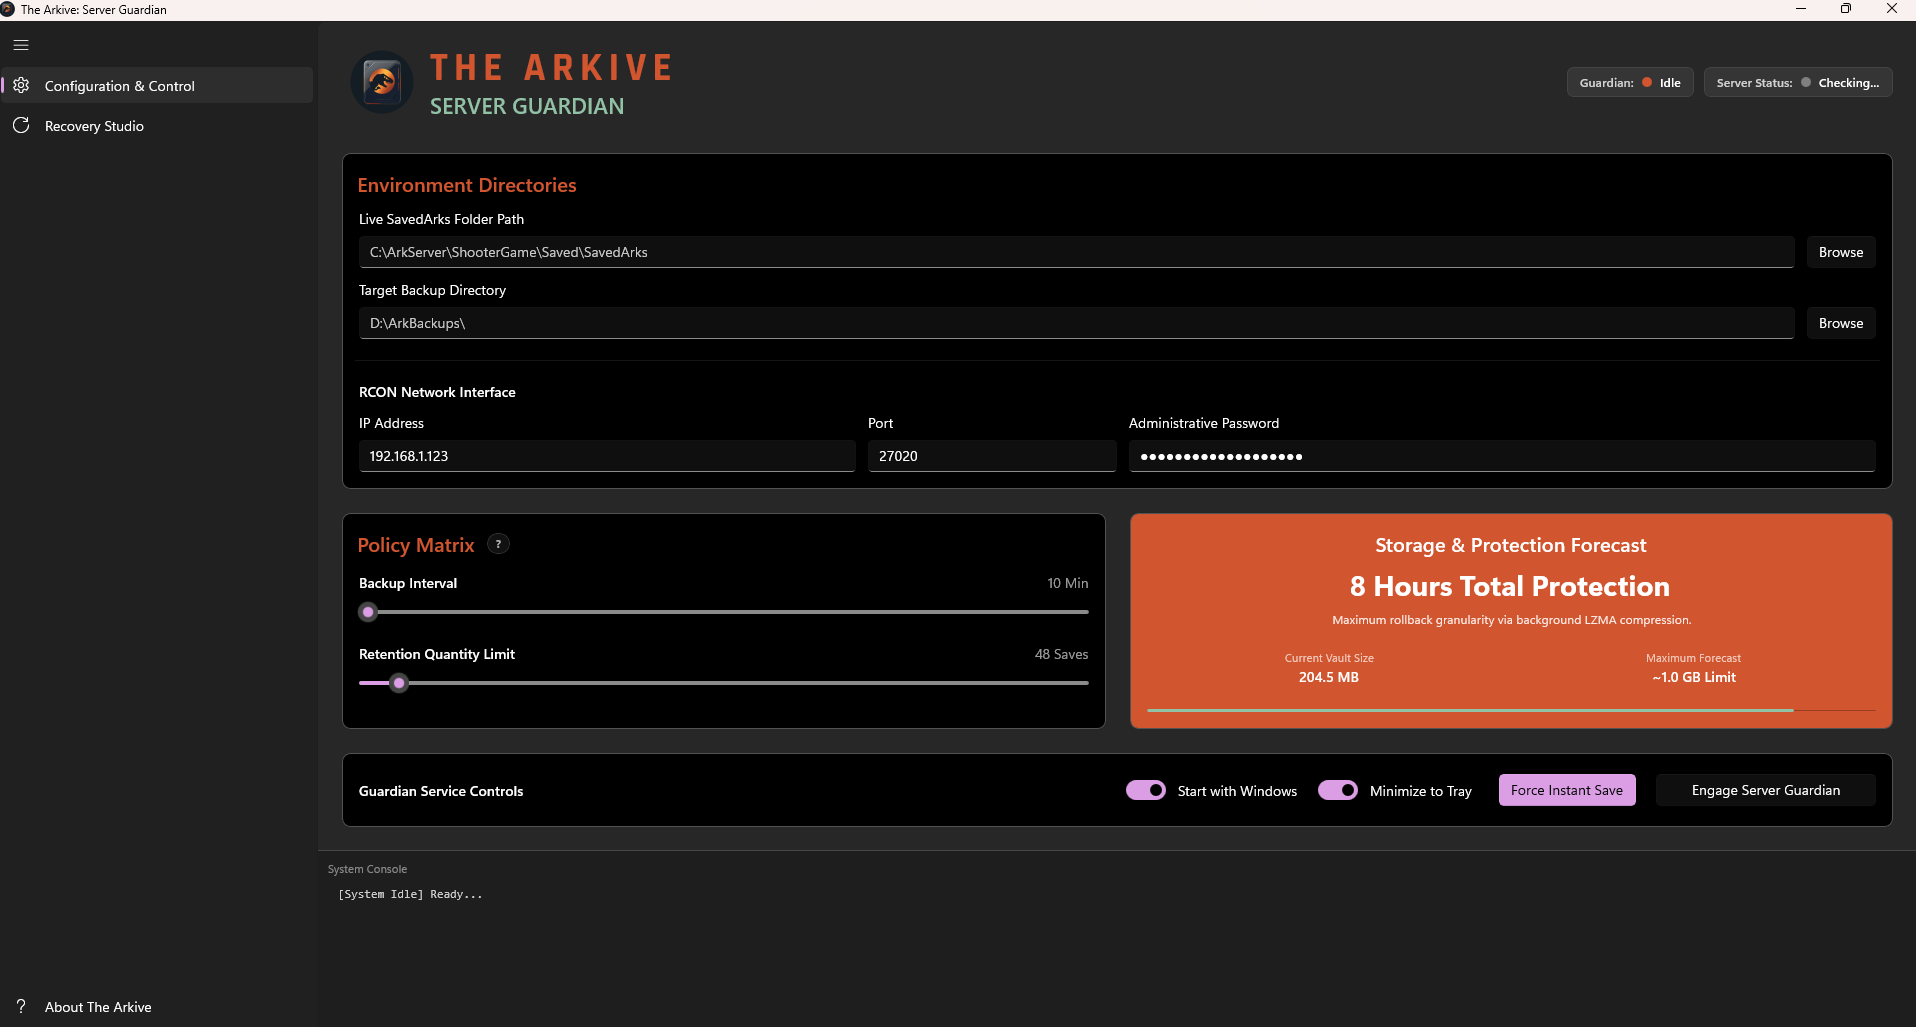Adjust the Backup Interval slider handle
Image resolution: width=1916 pixels, height=1027 pixels.
click(368, 612)
